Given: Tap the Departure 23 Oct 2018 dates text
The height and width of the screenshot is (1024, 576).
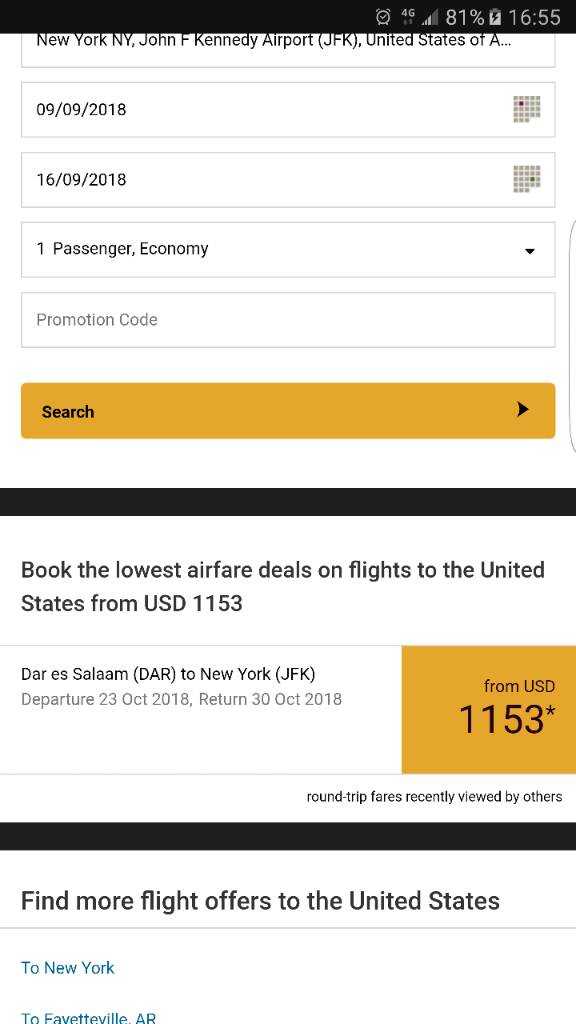Looking at the screenshot, I should 182,699.
